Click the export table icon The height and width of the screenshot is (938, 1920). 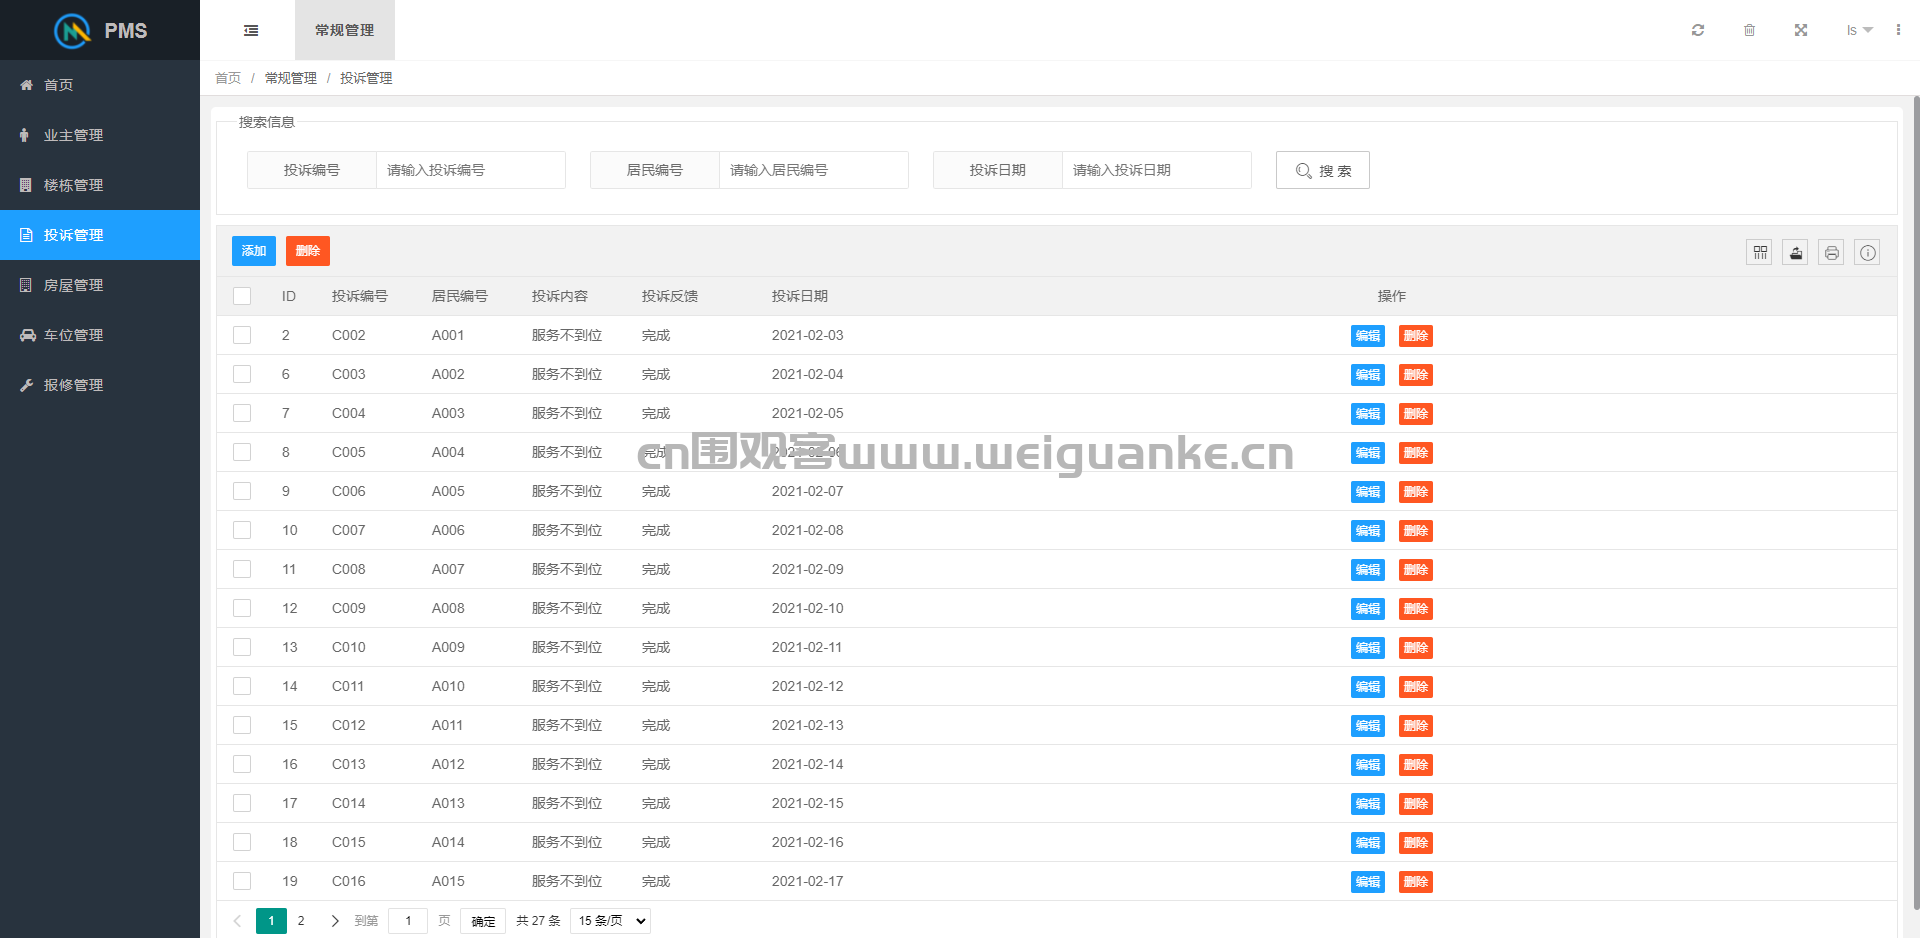click(1795, 253)
